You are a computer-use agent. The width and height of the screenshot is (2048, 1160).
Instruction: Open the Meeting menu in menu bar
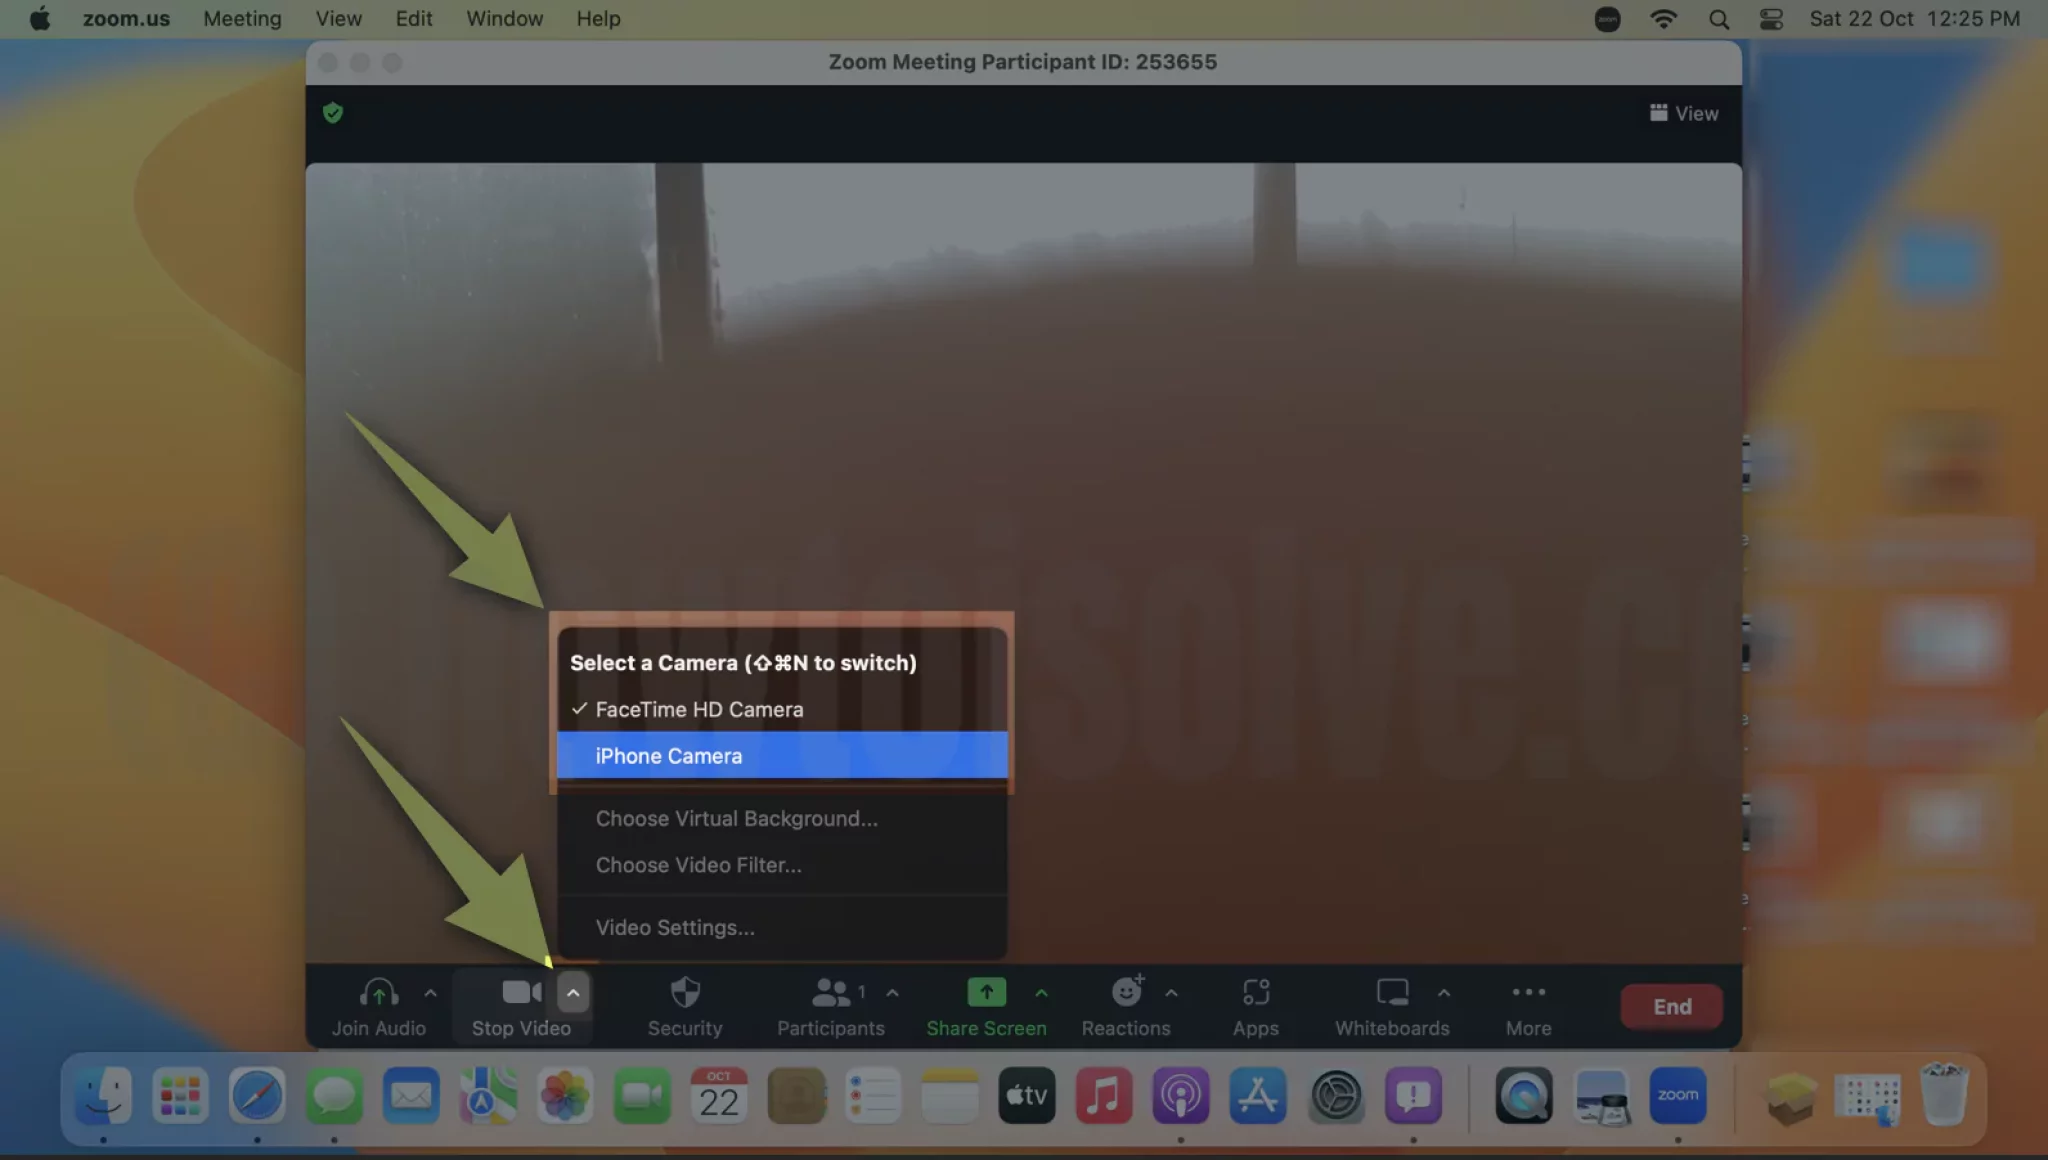click(242, 19)
